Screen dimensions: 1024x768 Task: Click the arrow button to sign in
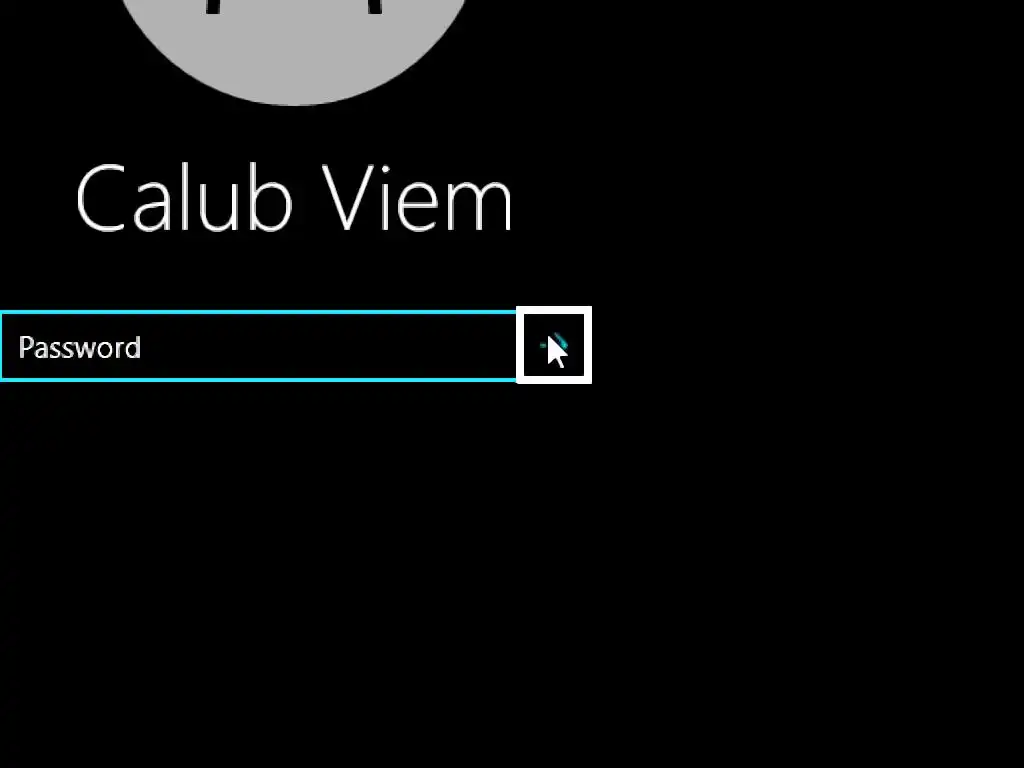[554, 345]
